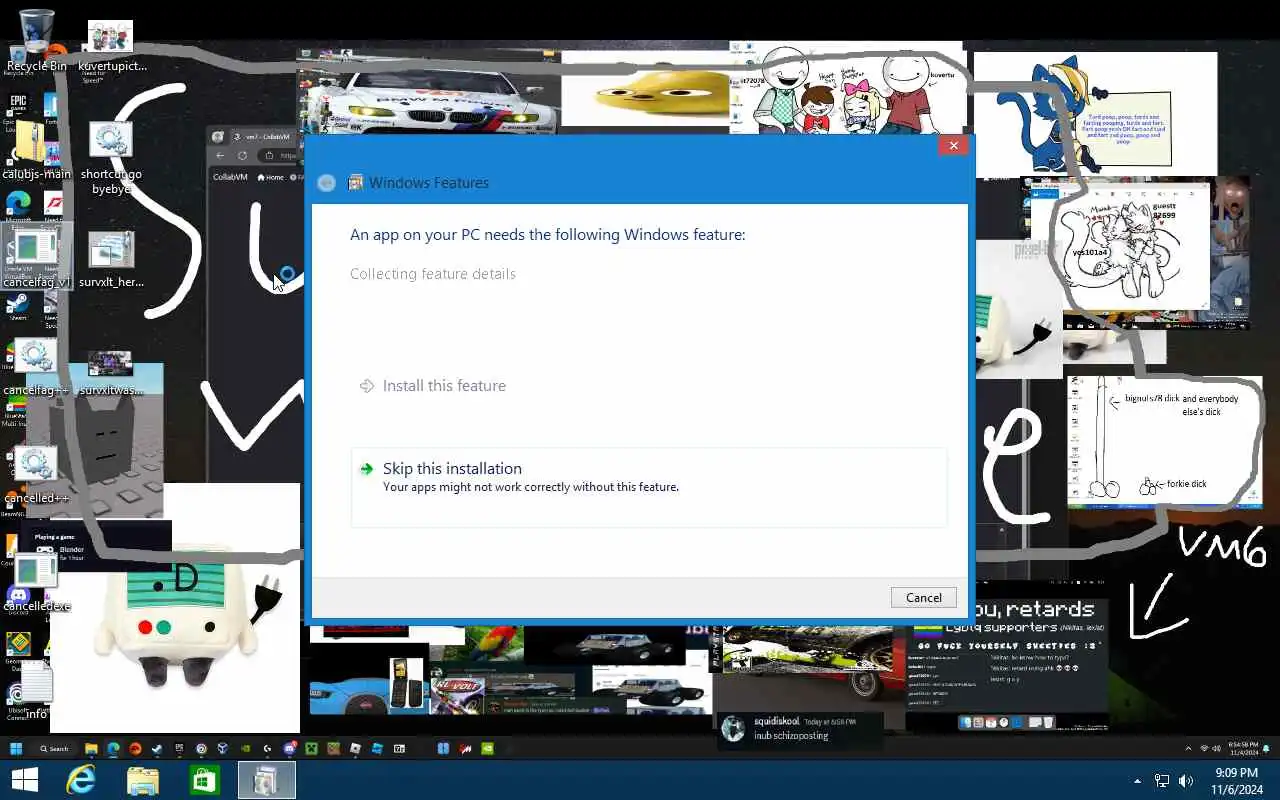This screenshot has height=800, width=1280.
Task: Select the cancelledexe desktop icon
Action: pyautogui.click(x=36, y=582)
